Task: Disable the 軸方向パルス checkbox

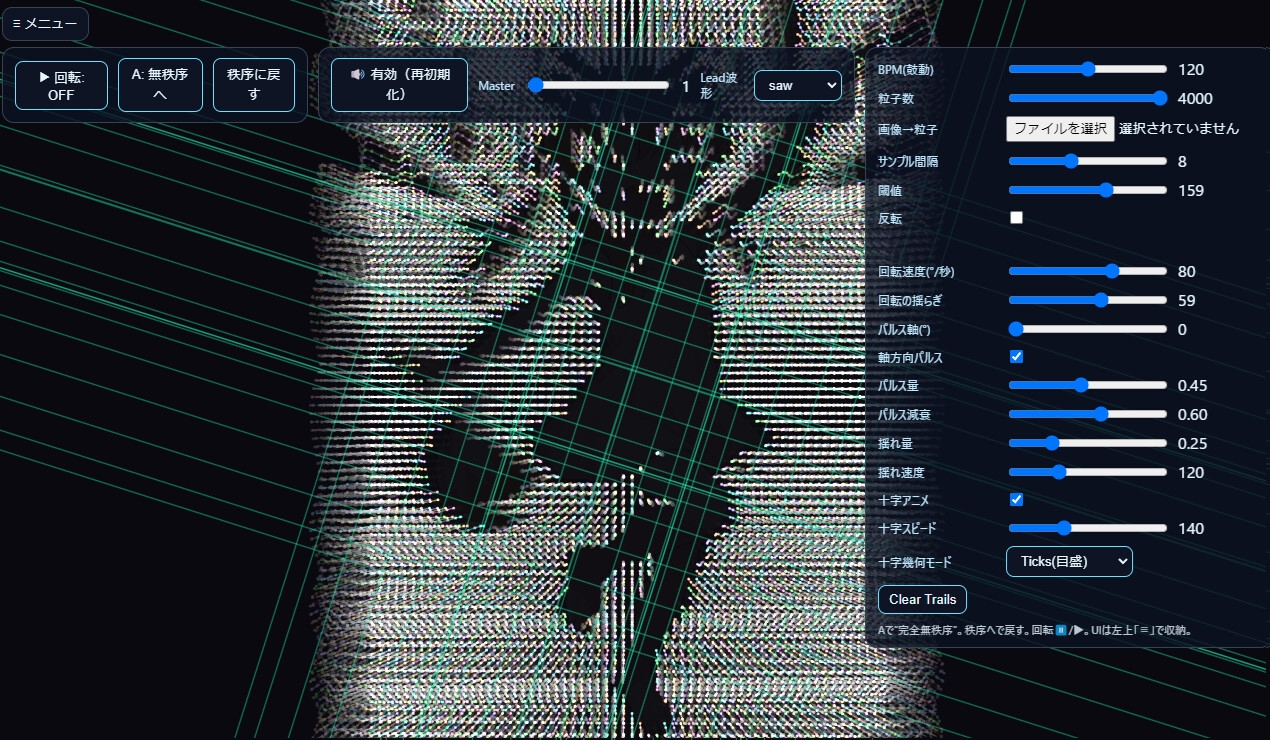Action: pyautogui.click(x=1016, y=357)
